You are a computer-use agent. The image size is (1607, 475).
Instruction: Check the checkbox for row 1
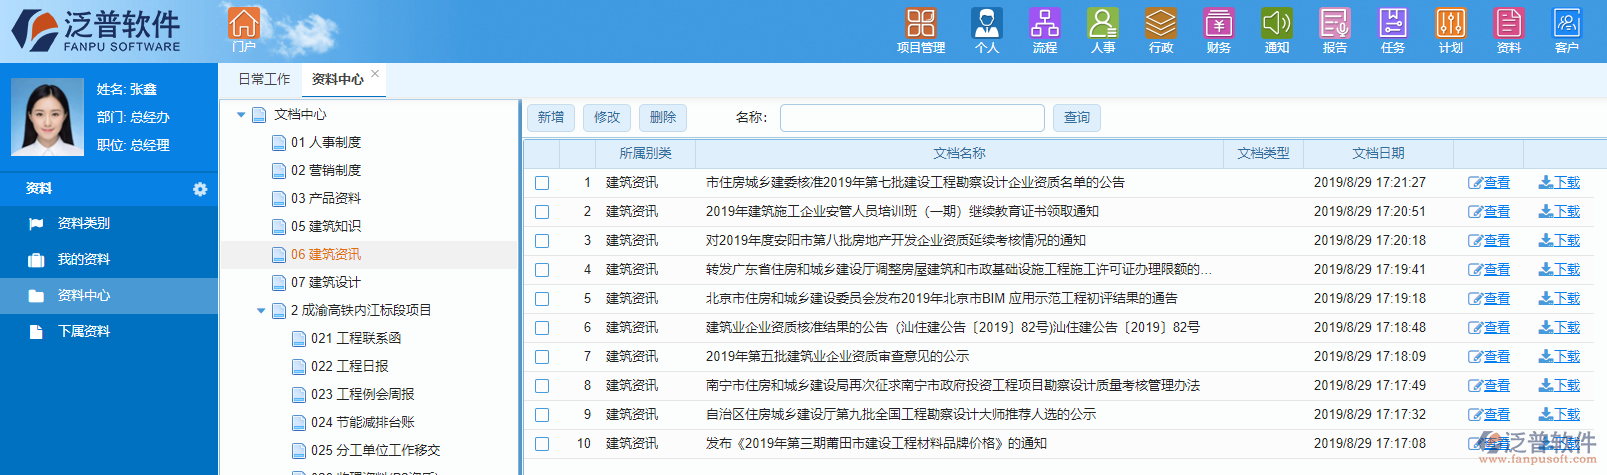point(542,183)
